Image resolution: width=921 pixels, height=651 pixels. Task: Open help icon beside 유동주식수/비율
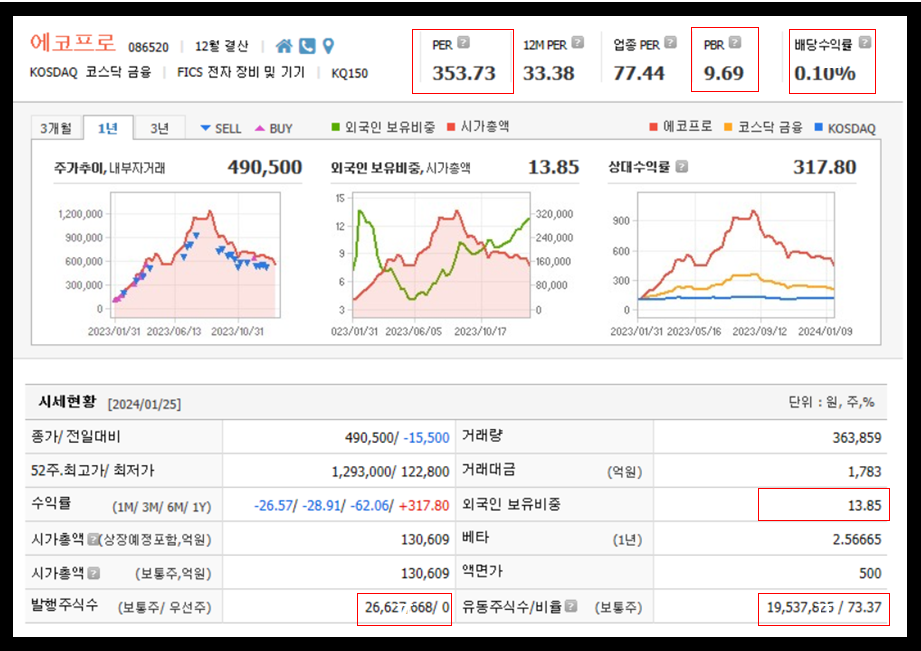click(571, 606)
